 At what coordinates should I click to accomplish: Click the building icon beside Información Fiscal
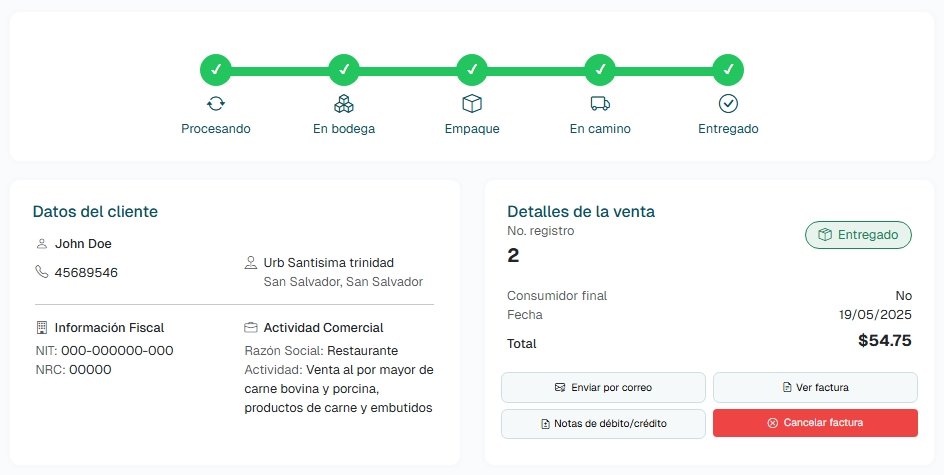[42, 327]
